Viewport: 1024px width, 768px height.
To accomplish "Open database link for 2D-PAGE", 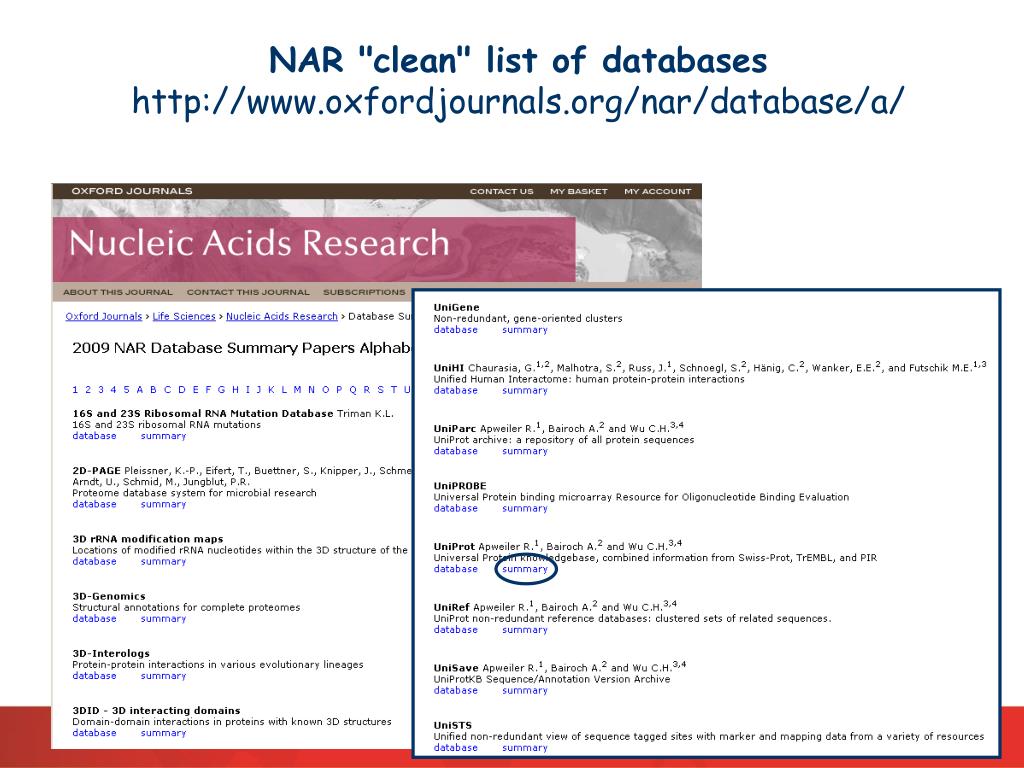I will 94,504.
